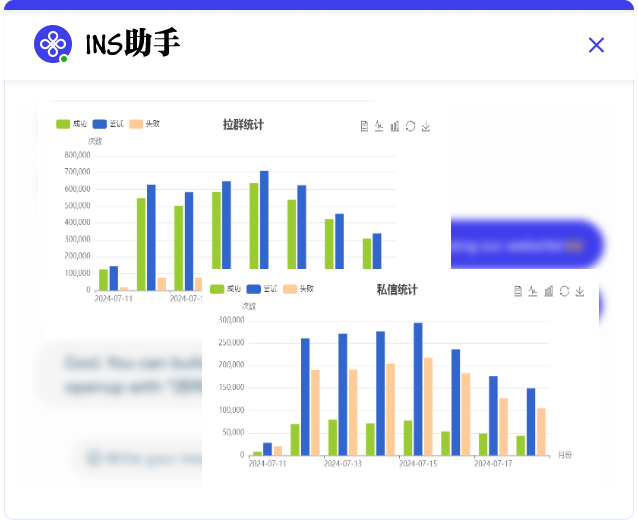Open data view in 私信统计 chart toolbox

[517, 291]
